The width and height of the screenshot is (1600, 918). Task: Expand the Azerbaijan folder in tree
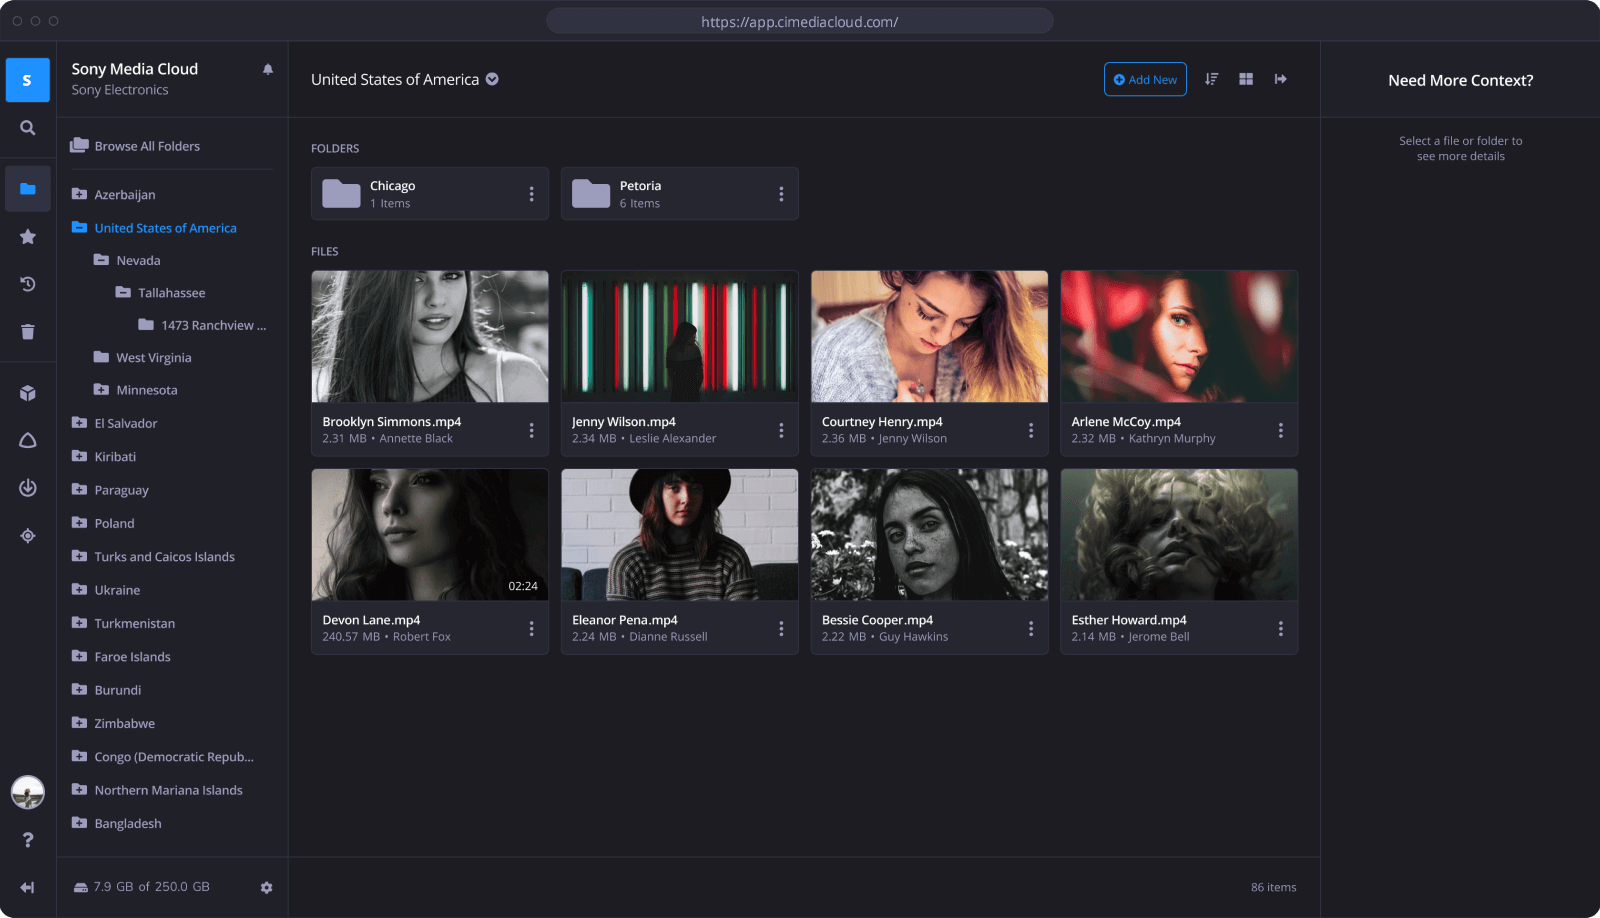80,195
